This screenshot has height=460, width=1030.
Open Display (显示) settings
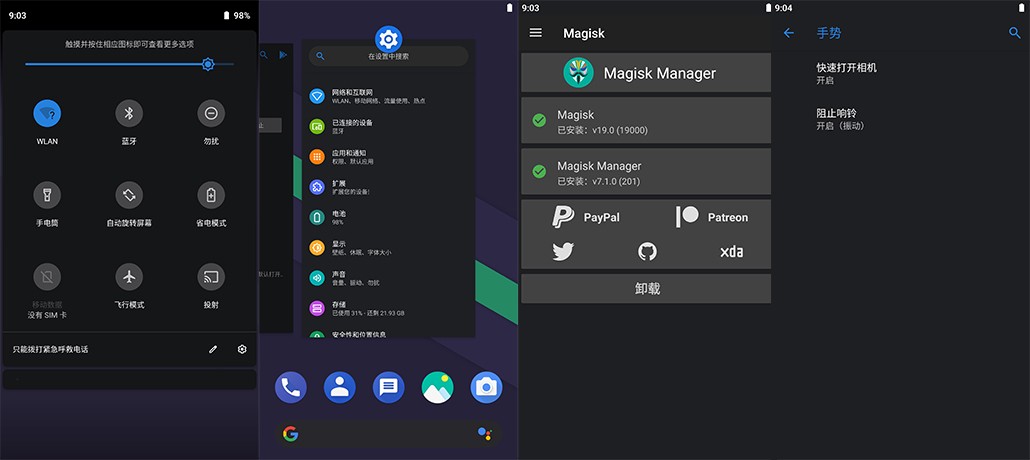pos(388,247)
